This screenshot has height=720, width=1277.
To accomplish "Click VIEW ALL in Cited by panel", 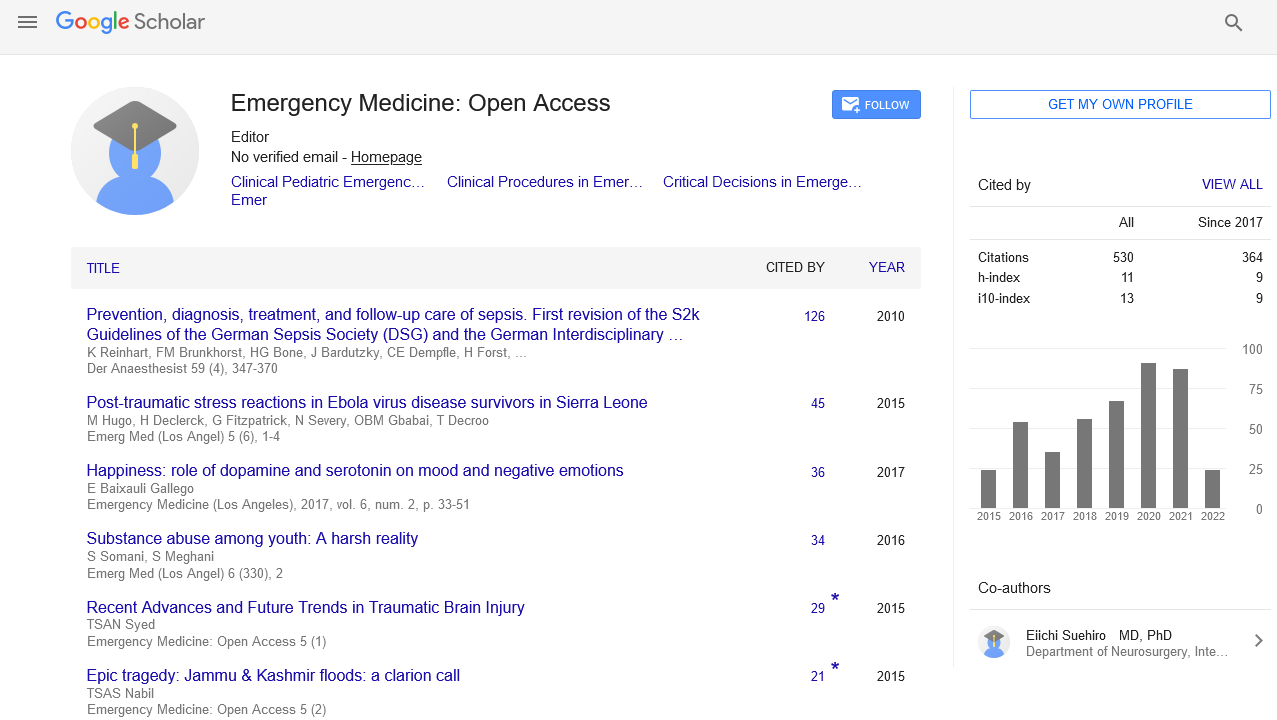I will point(1232,185).
